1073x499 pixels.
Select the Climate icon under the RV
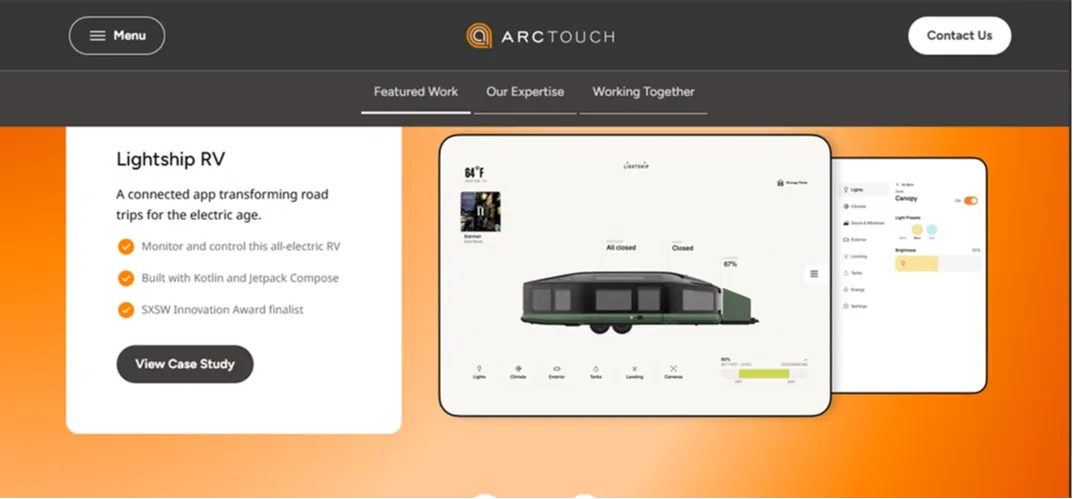(x=518, y=371)
